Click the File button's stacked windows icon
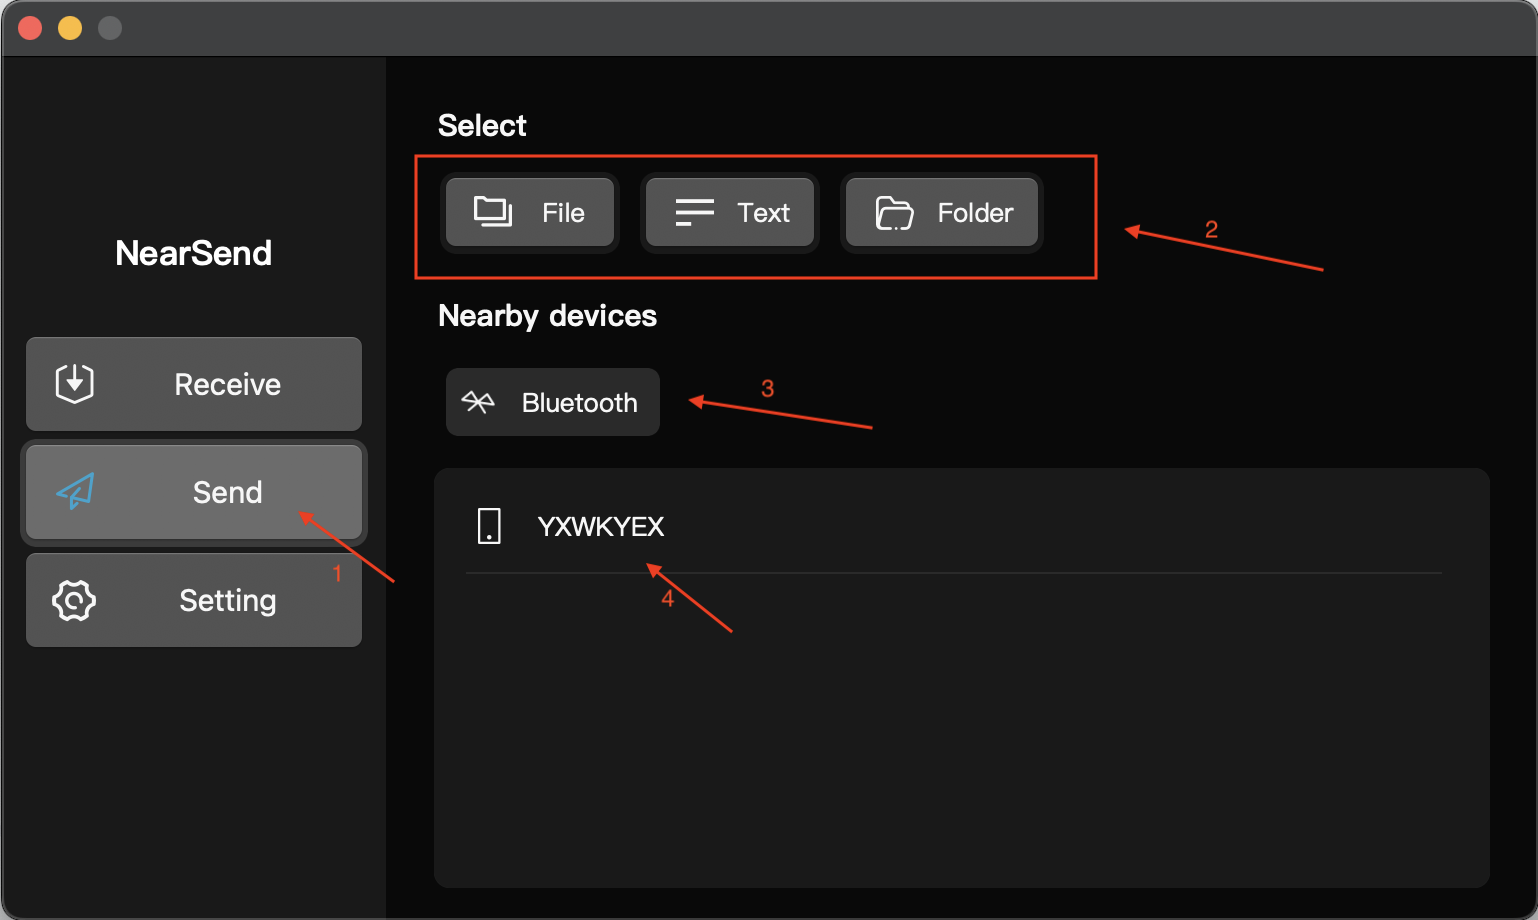 pyautogui.click(x=493, y=212)
